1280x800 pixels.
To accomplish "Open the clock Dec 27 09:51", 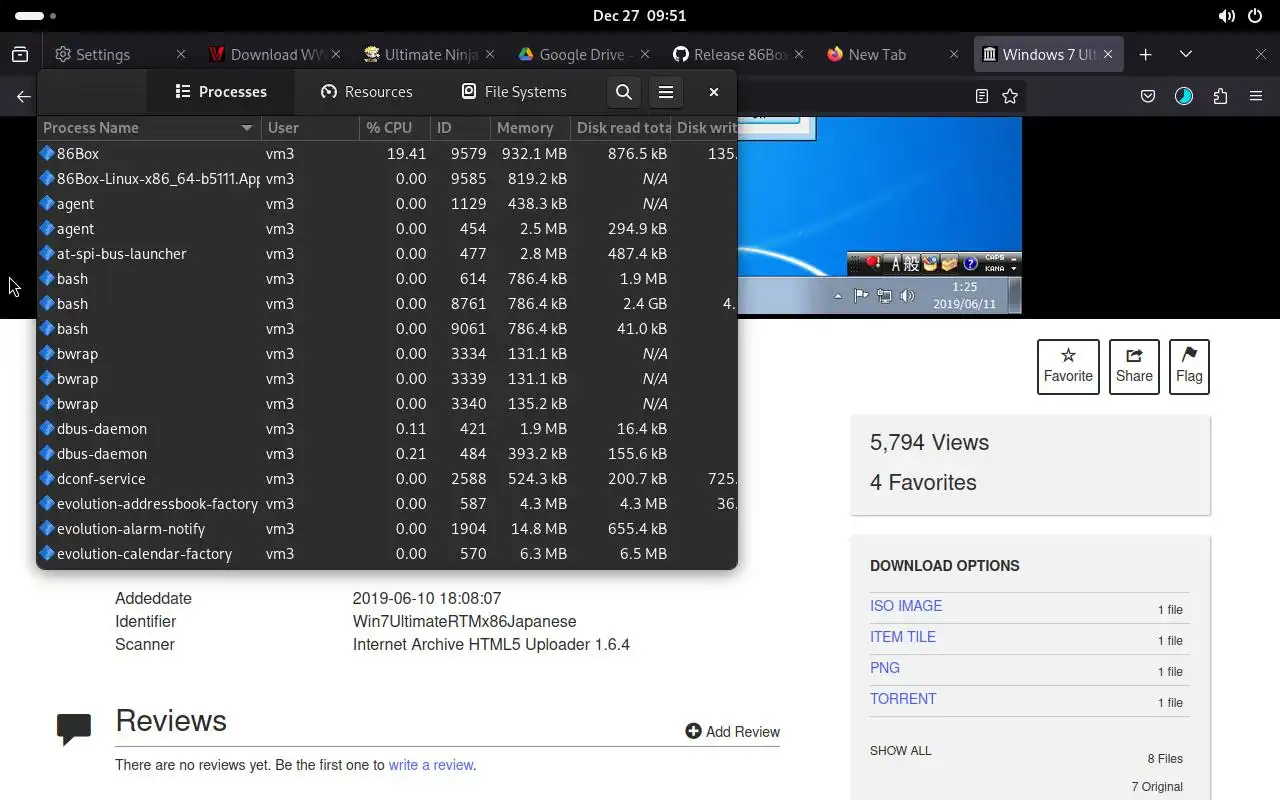I will (x=639, y=16).
